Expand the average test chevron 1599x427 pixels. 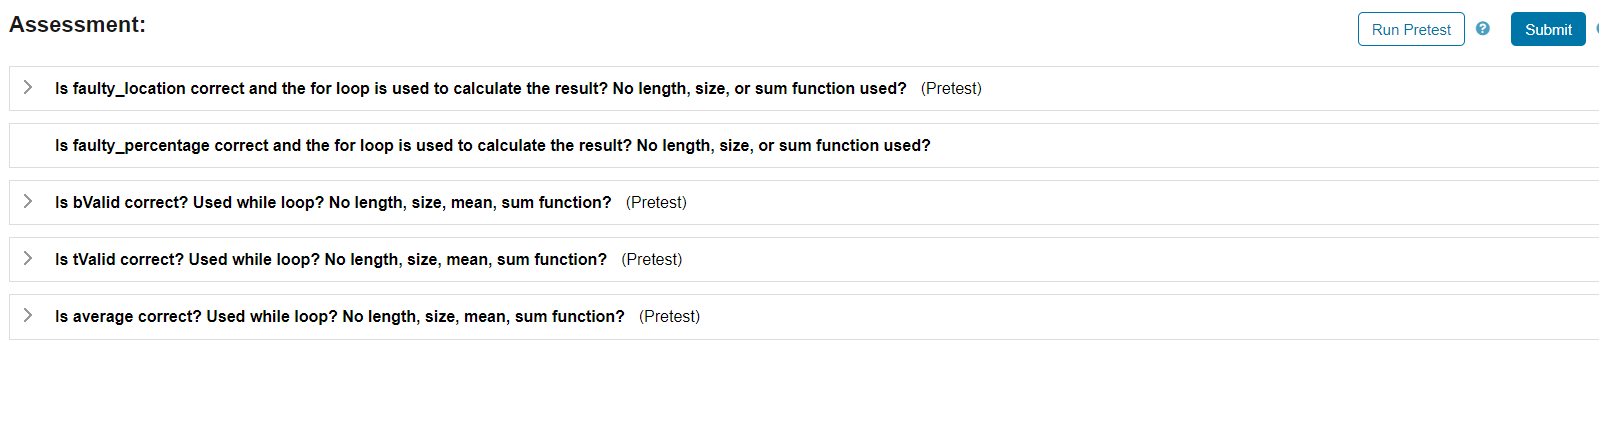tap(28, 316)
